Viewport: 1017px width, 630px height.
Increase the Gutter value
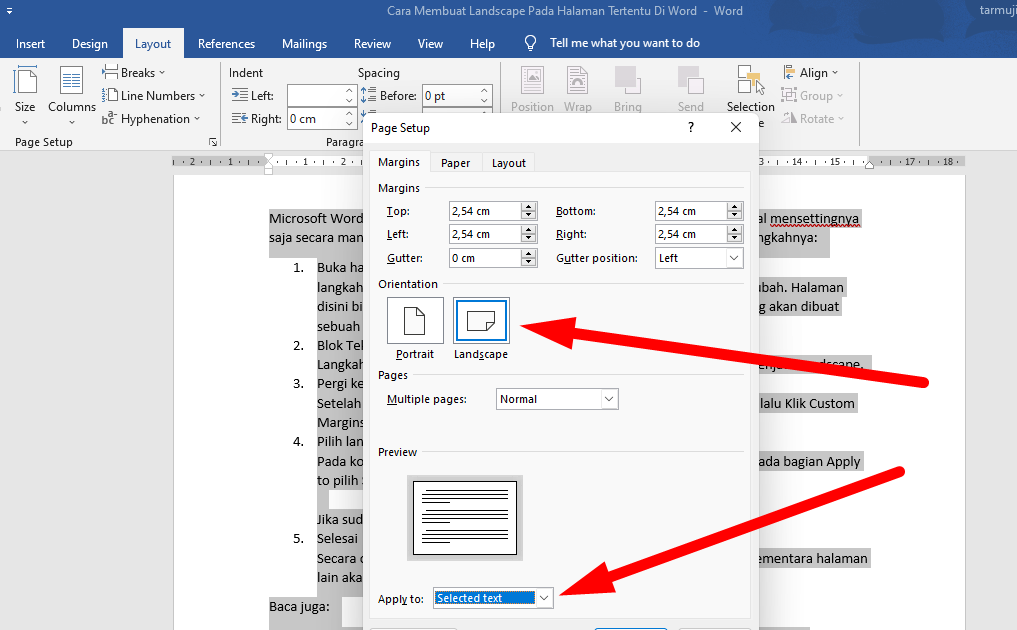pyautogui.click(x=529, y=253)
